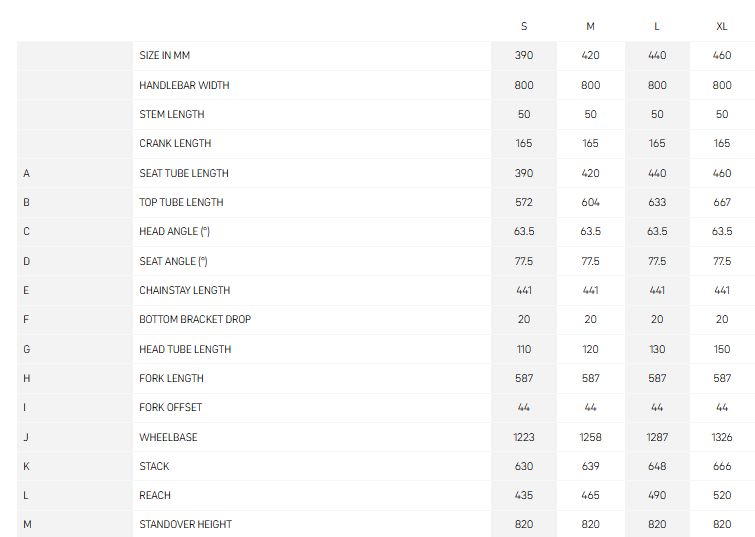Click the XL size column header
The height and width of the screenshot is (537, 755).
pyautogui.click(x=722, y=26)
